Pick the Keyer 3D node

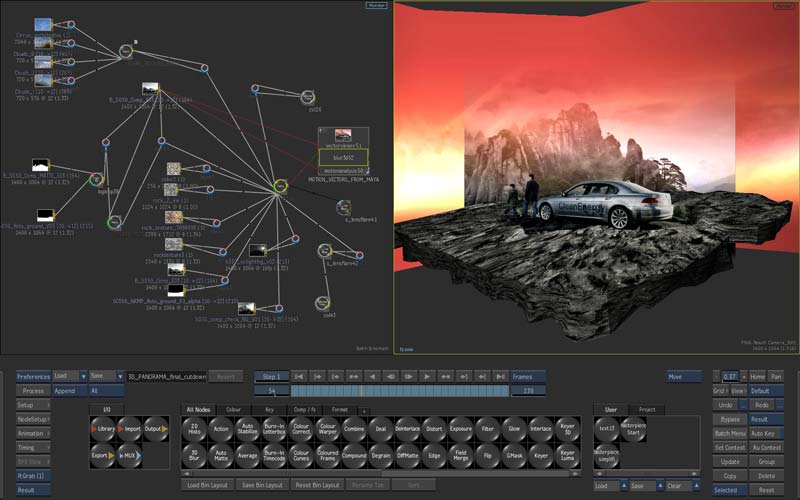[567, 429]
